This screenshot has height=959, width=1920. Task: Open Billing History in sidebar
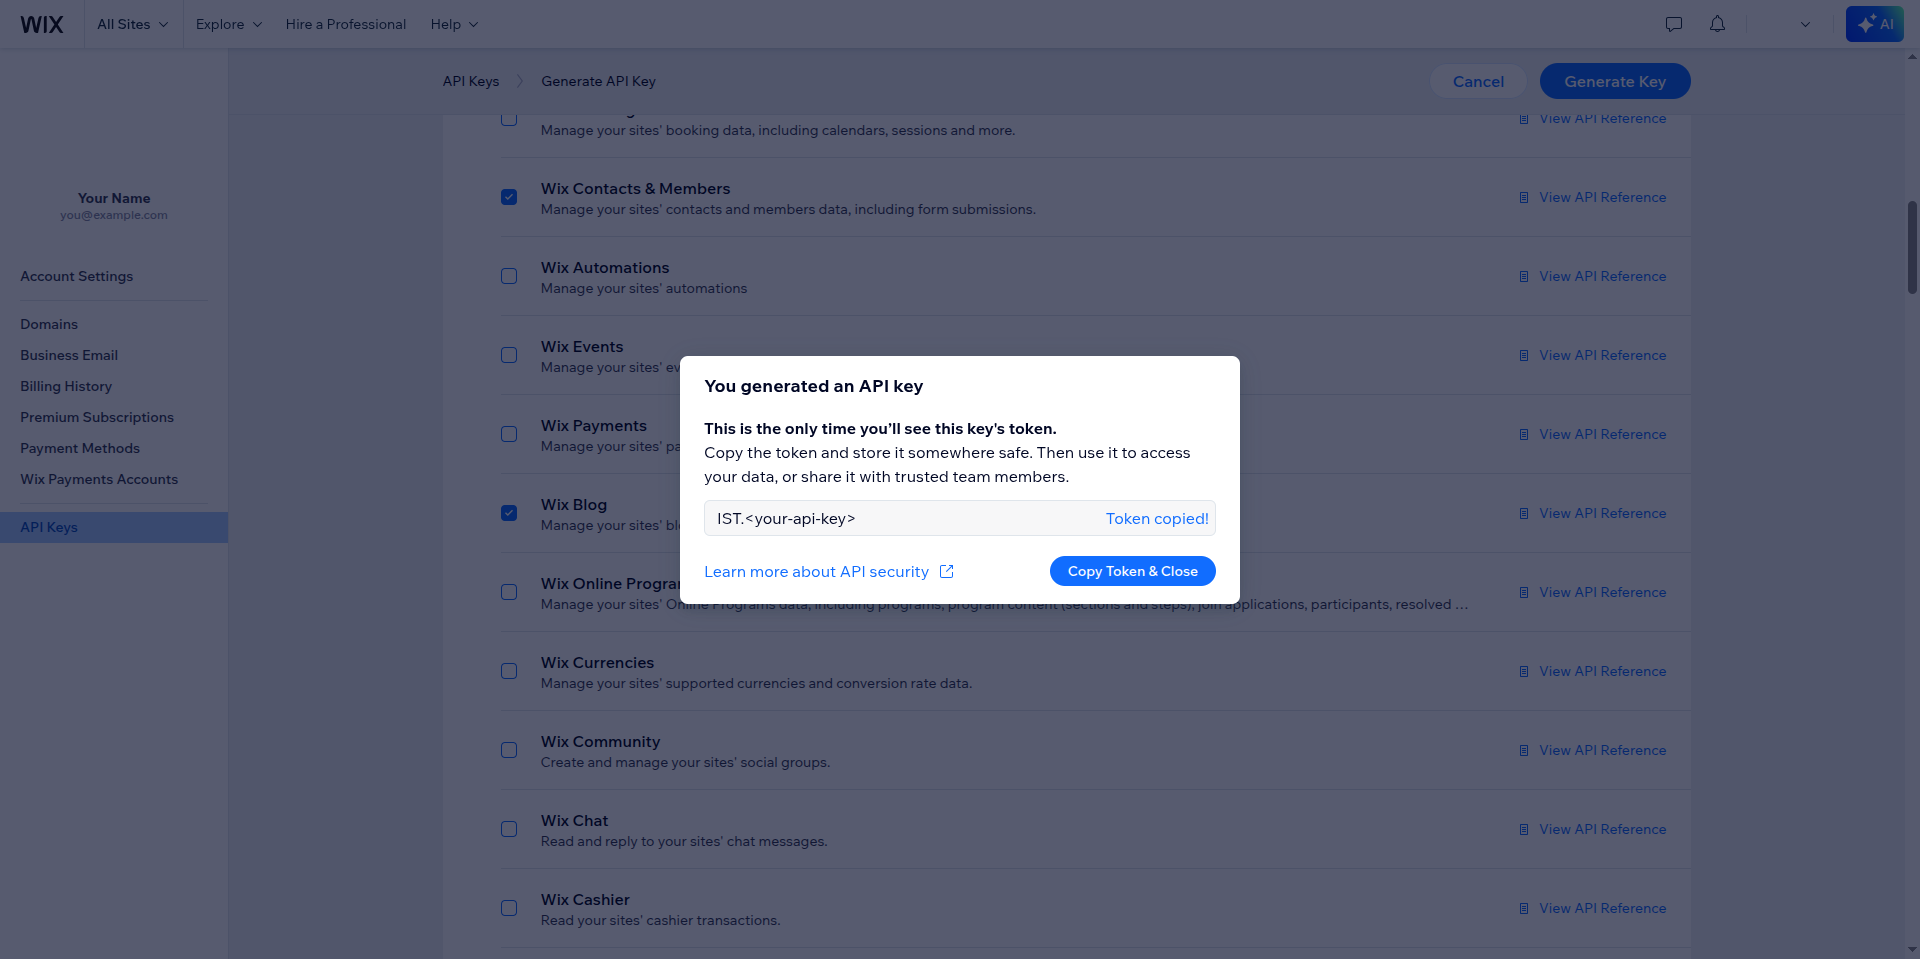click(x=66, y=386)
